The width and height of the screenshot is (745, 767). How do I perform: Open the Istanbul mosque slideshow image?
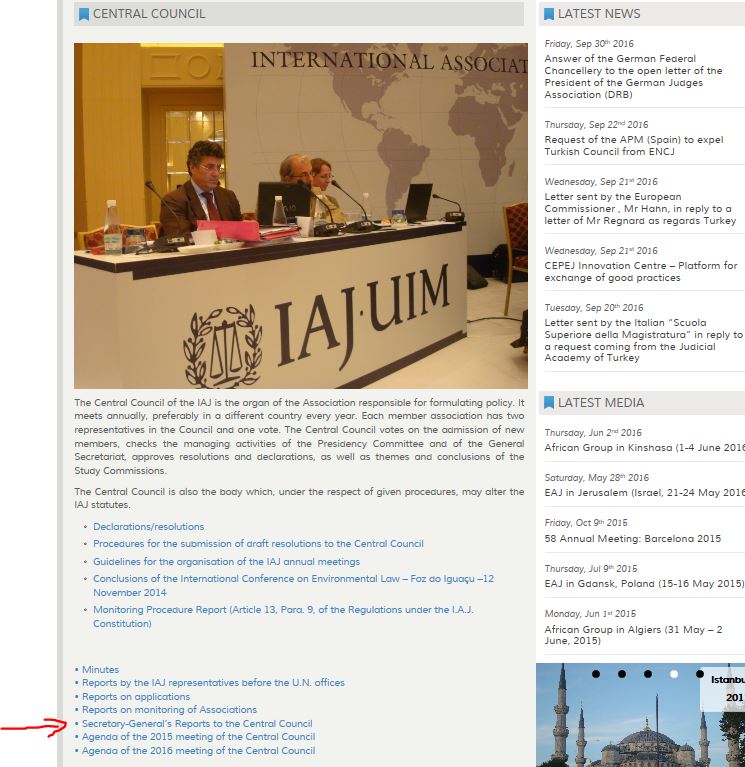tap(640, 715)
